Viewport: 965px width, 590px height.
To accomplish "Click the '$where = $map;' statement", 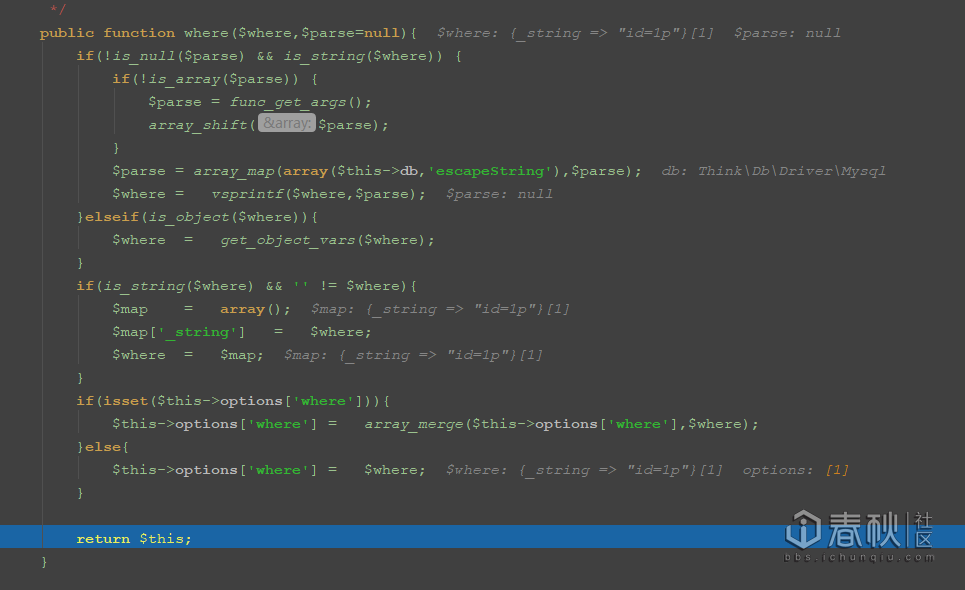I will 188,355.
